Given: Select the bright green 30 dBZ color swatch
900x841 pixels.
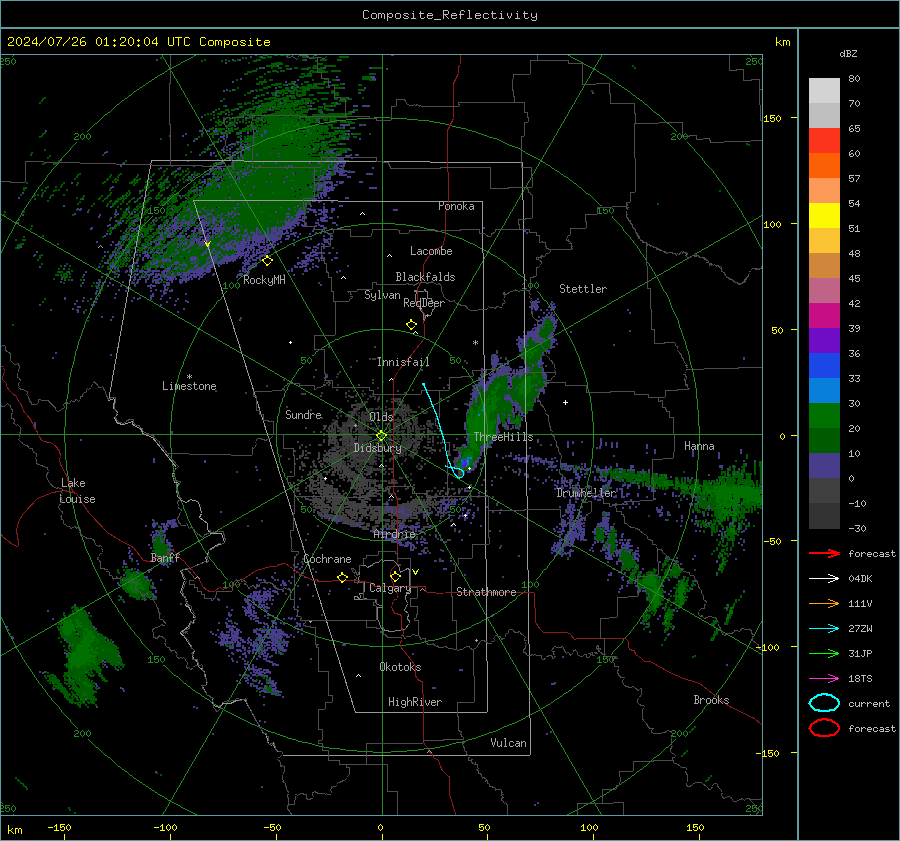Looking at the screenshot, I should pos(824,415).
